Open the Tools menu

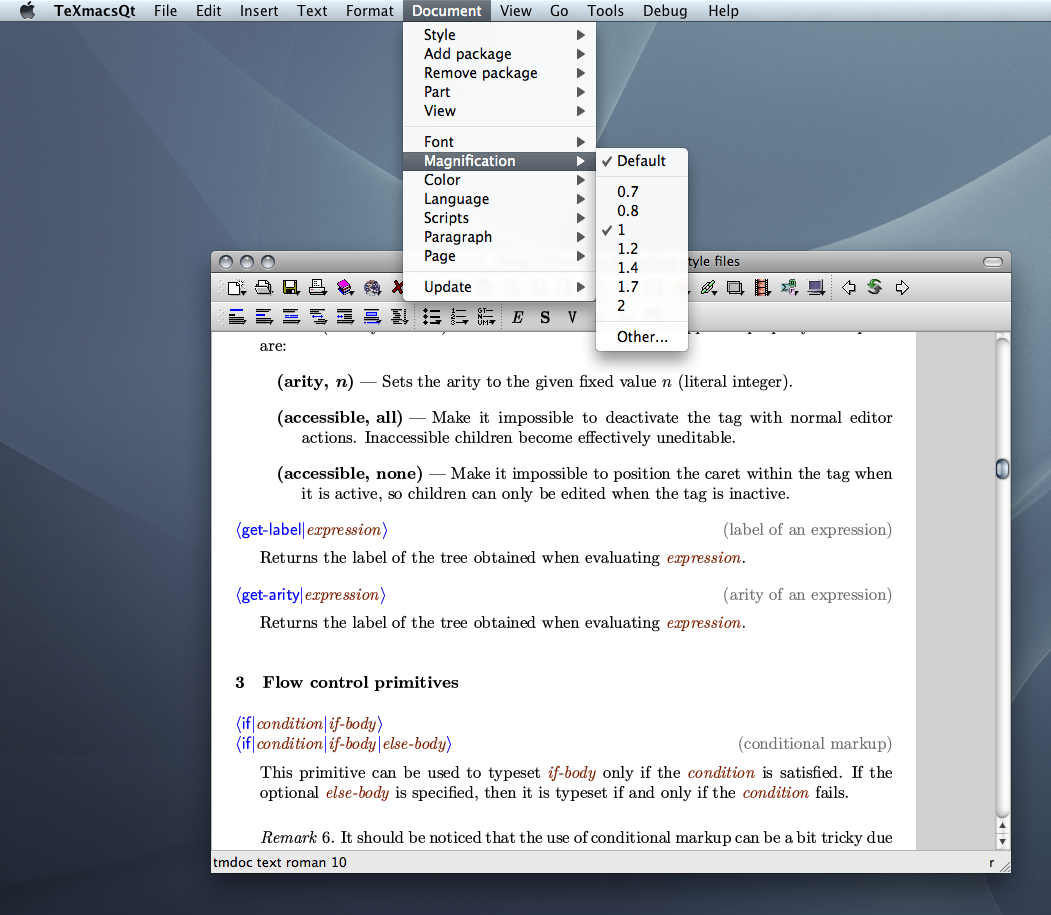coord(605,11)
